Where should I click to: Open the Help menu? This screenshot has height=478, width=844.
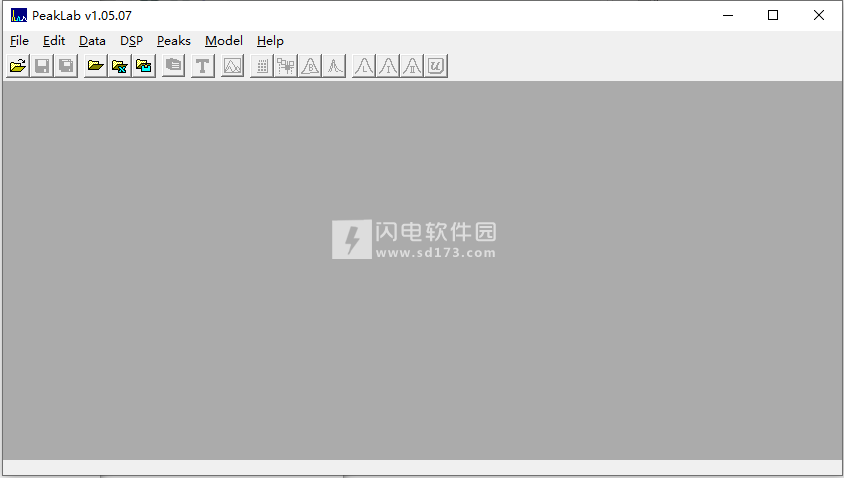pyautogui.click(x=270, y=41)
